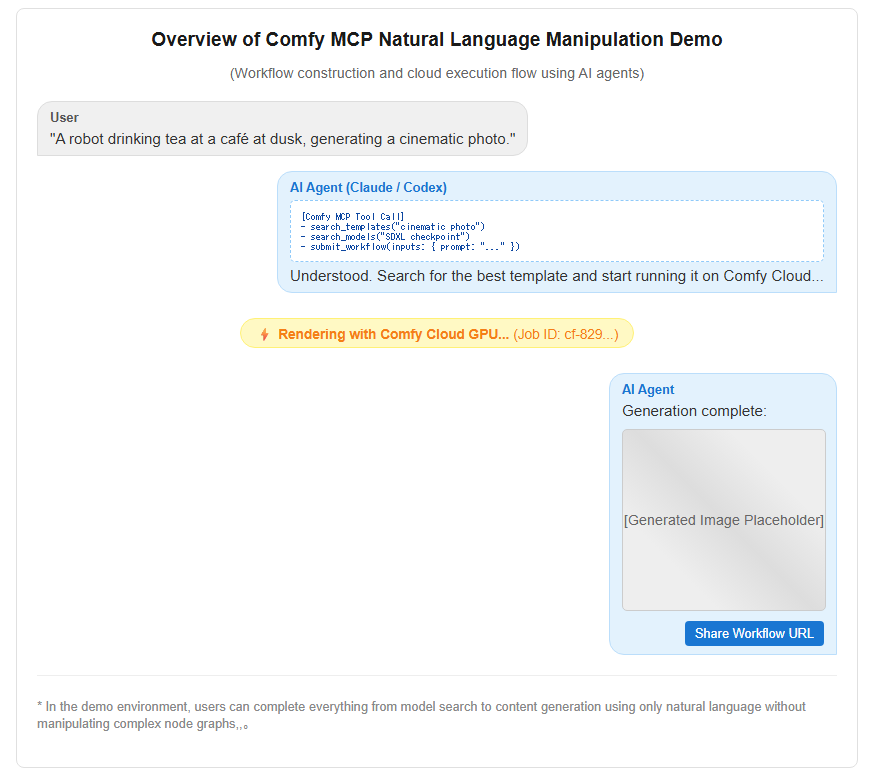Click the '[Comfy MCP Tool Call]' line
Image resolution: width=874 pixels, height=776 pixels.
point(352,216)
